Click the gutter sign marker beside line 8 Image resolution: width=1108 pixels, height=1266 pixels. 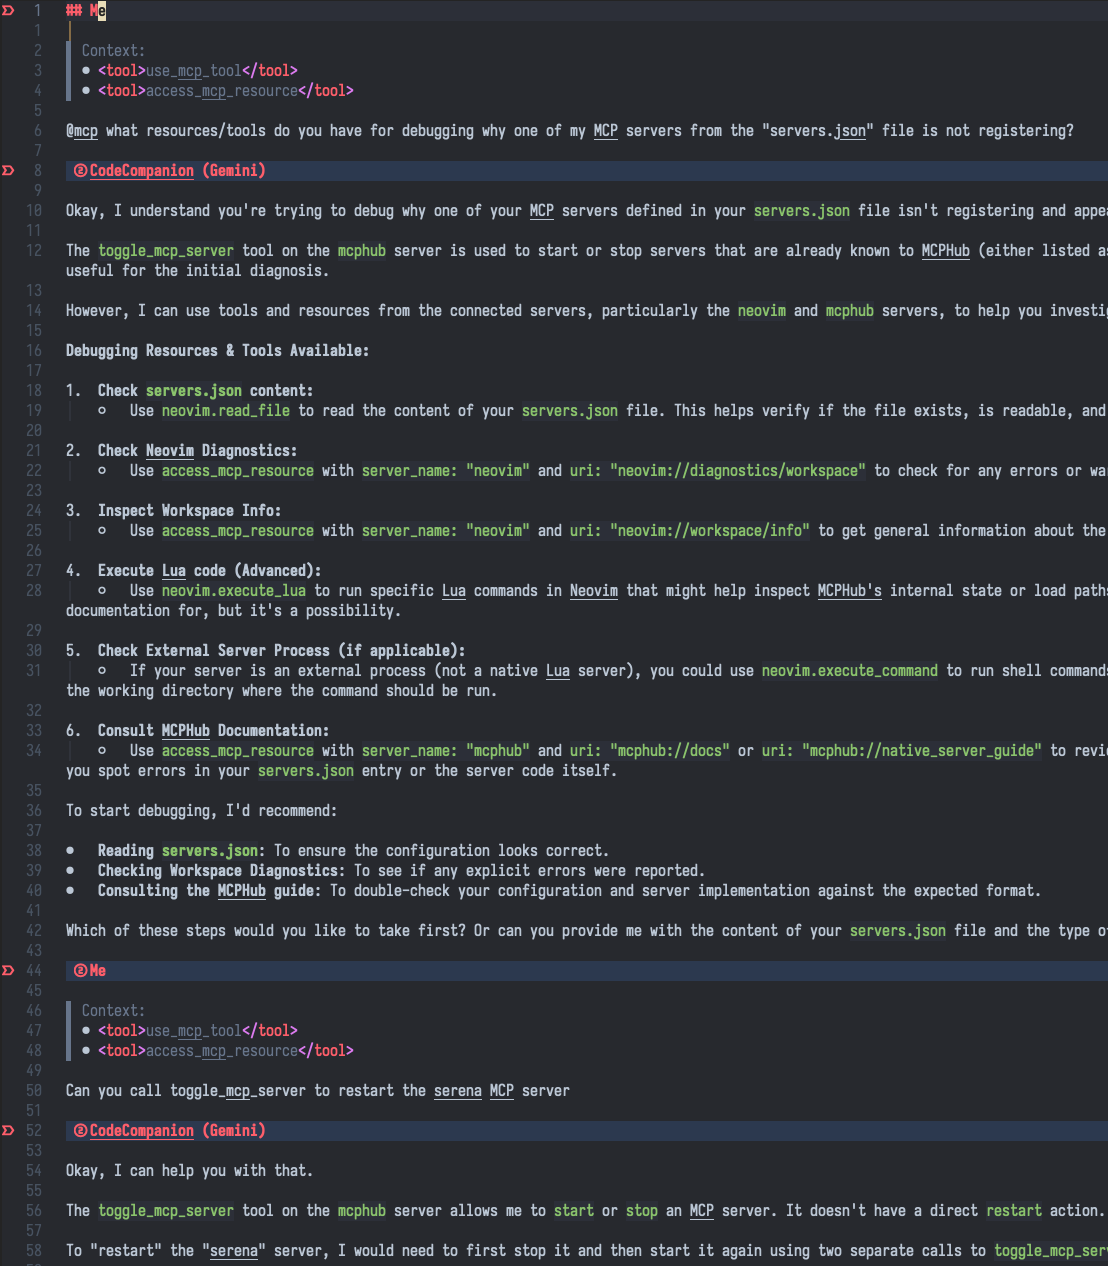click(x=8, y=171)
